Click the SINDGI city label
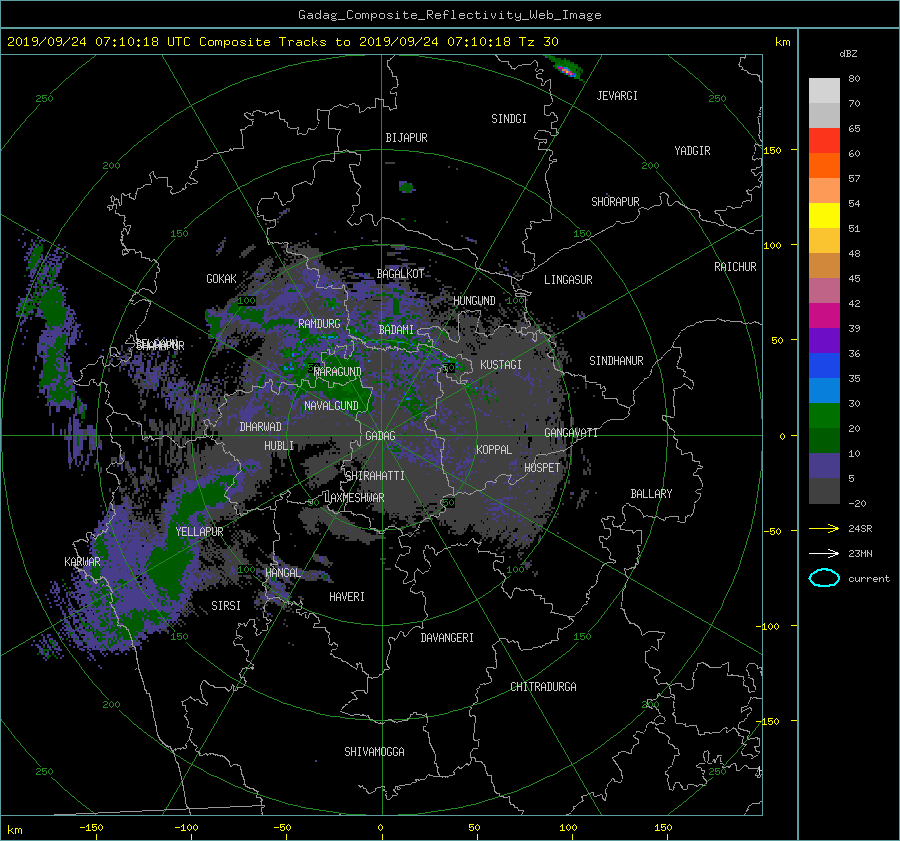The image size is (900, 841). click(509, 119)
